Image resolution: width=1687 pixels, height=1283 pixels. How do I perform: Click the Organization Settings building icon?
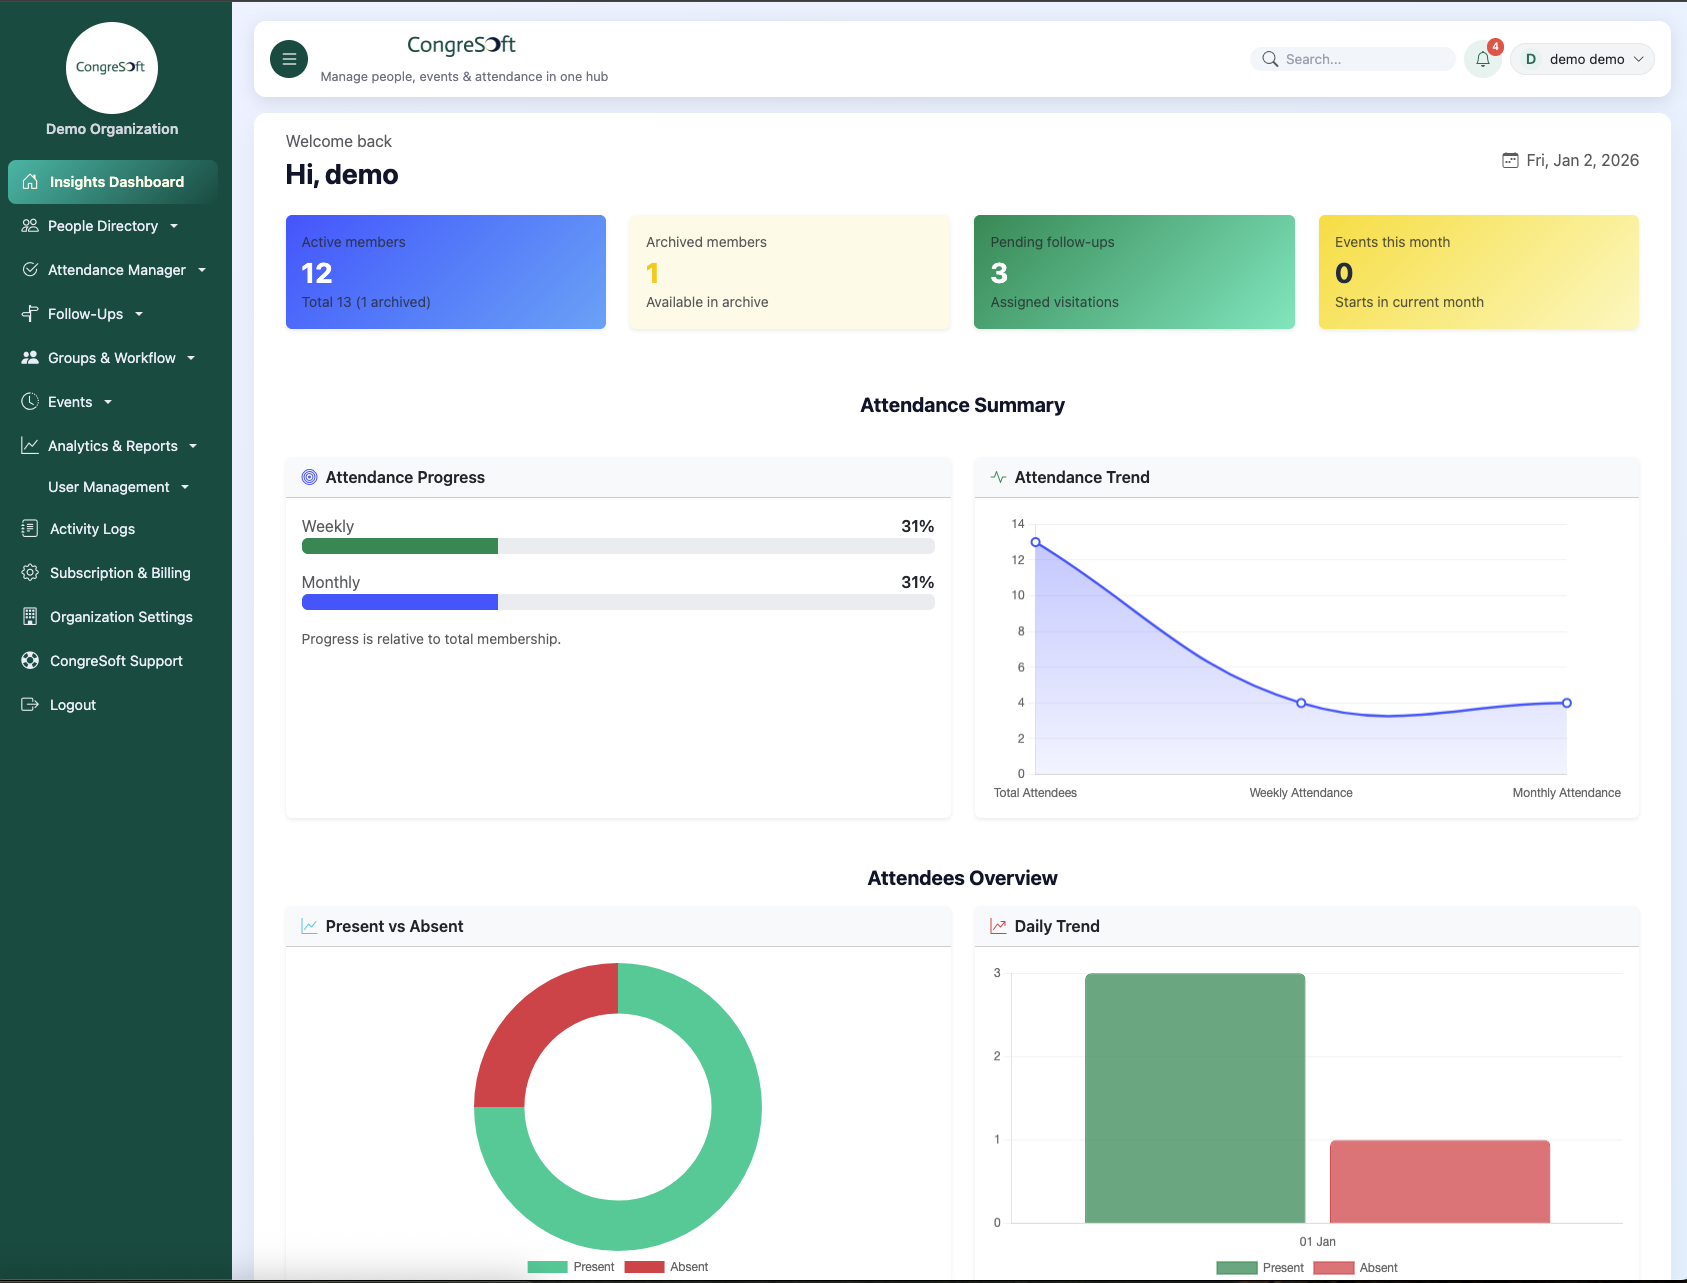coord(30,617)
